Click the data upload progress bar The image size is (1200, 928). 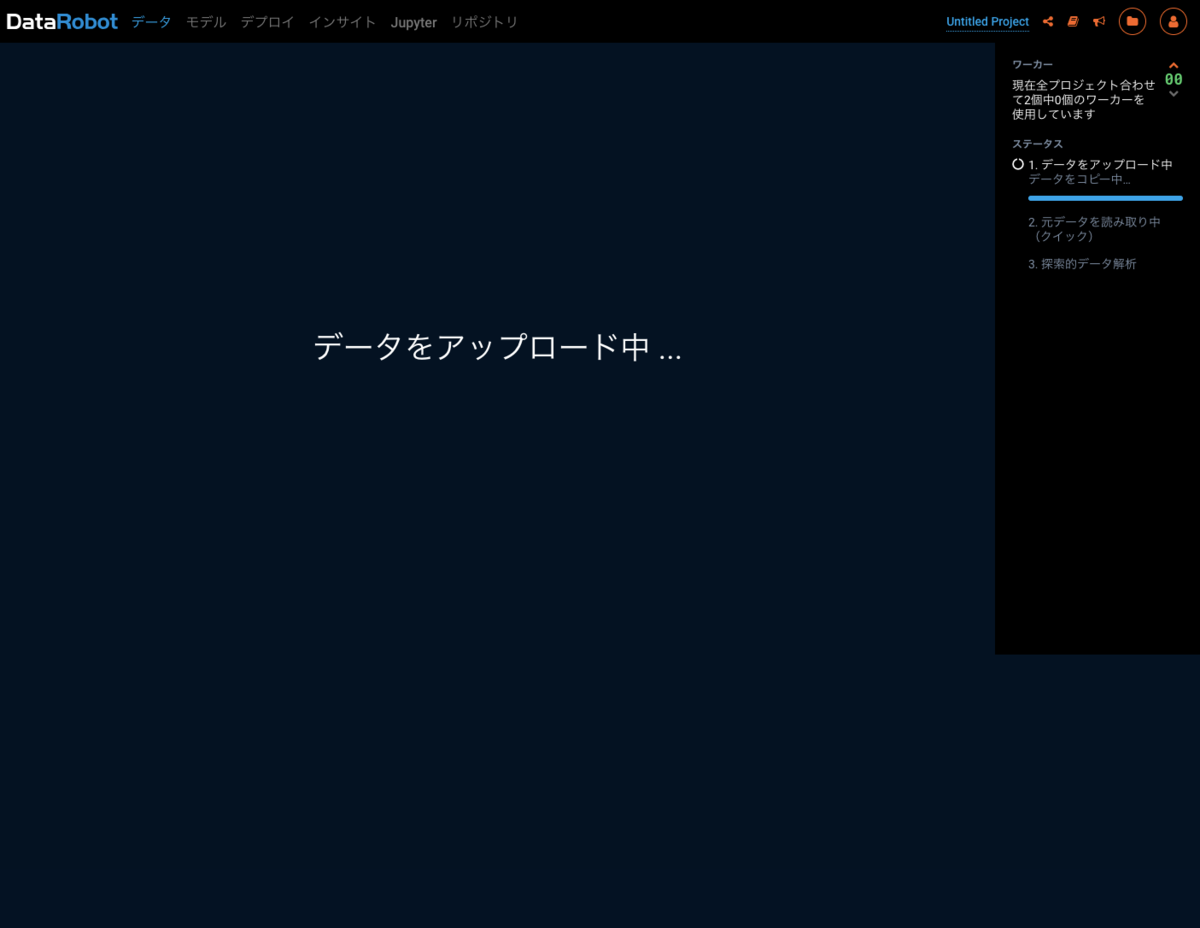point(1105,198)
